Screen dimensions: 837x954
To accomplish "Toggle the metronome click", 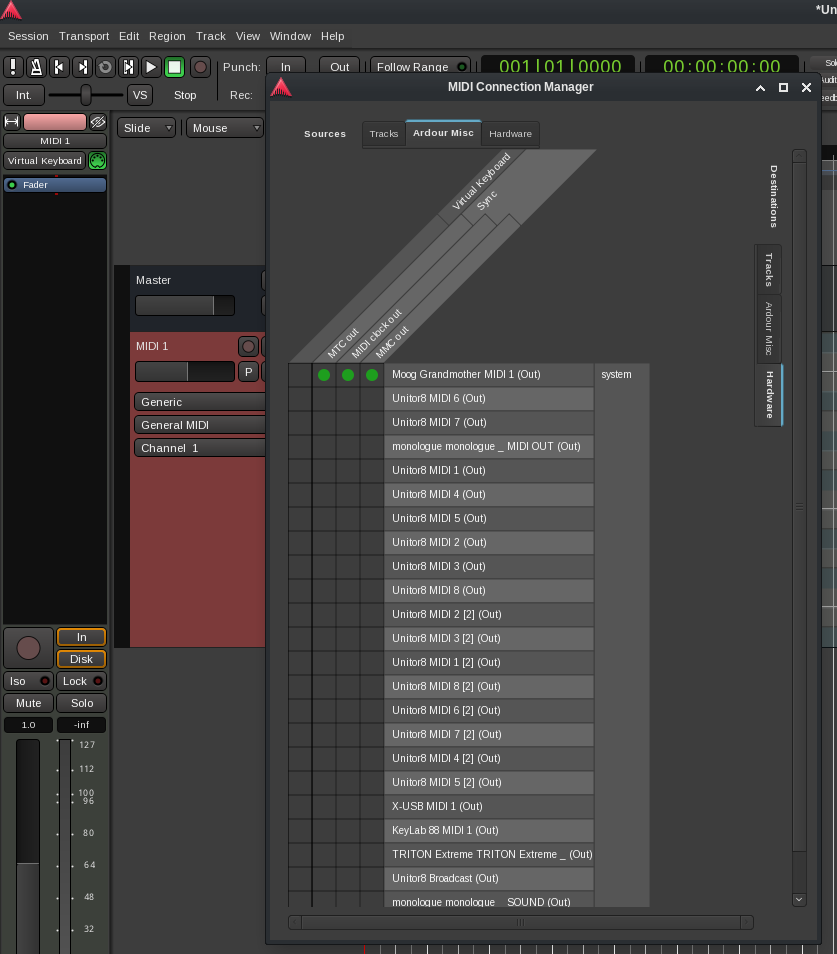I will click(x=36, y=67).
